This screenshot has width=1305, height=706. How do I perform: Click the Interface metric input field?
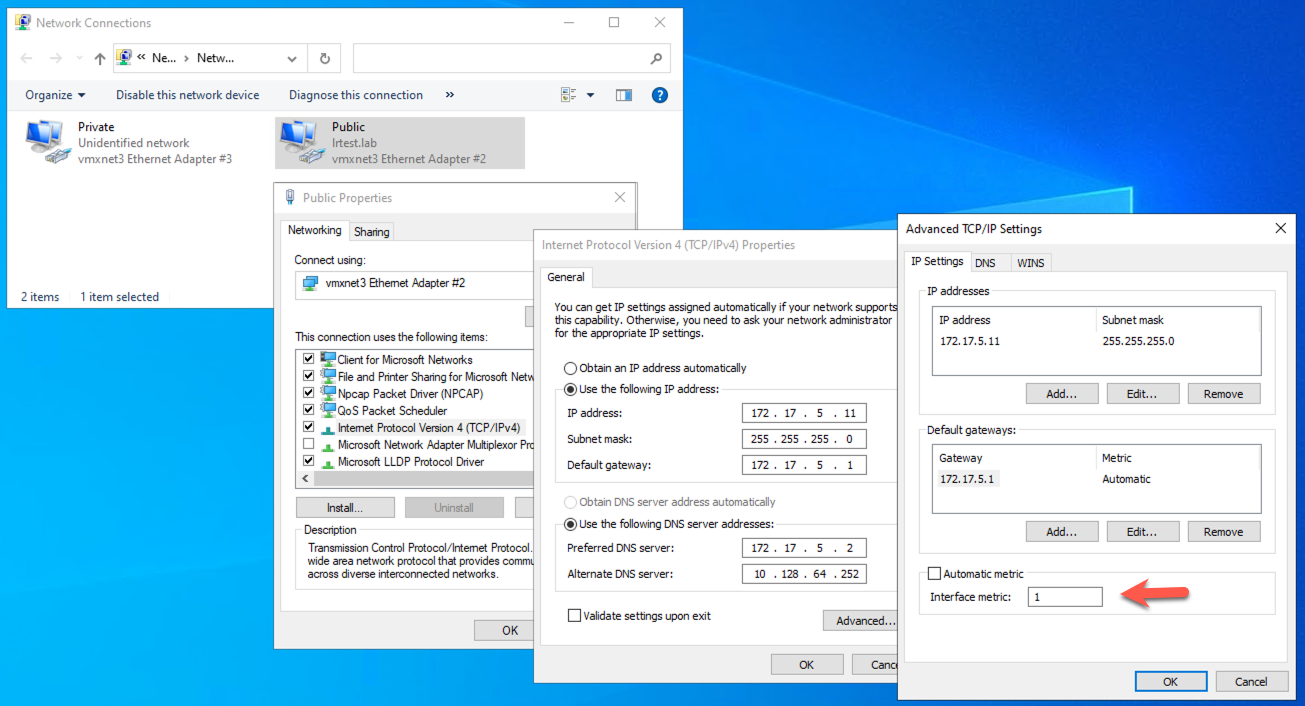1064,597
